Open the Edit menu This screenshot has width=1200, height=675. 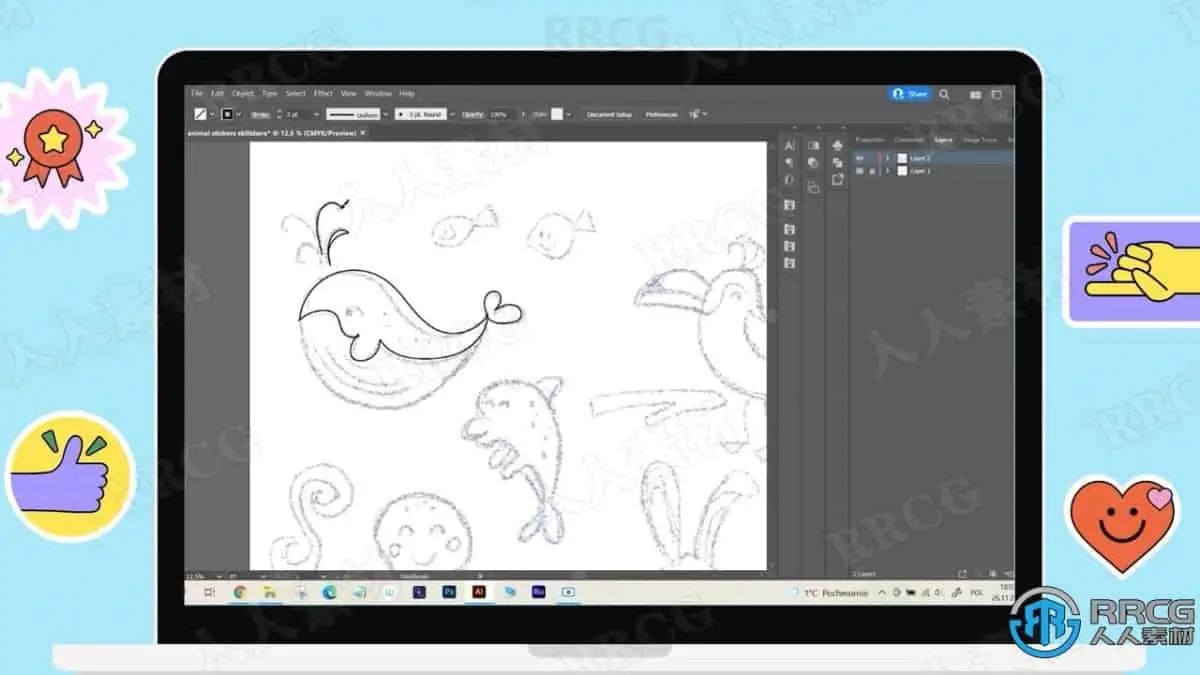pos(217,93)
